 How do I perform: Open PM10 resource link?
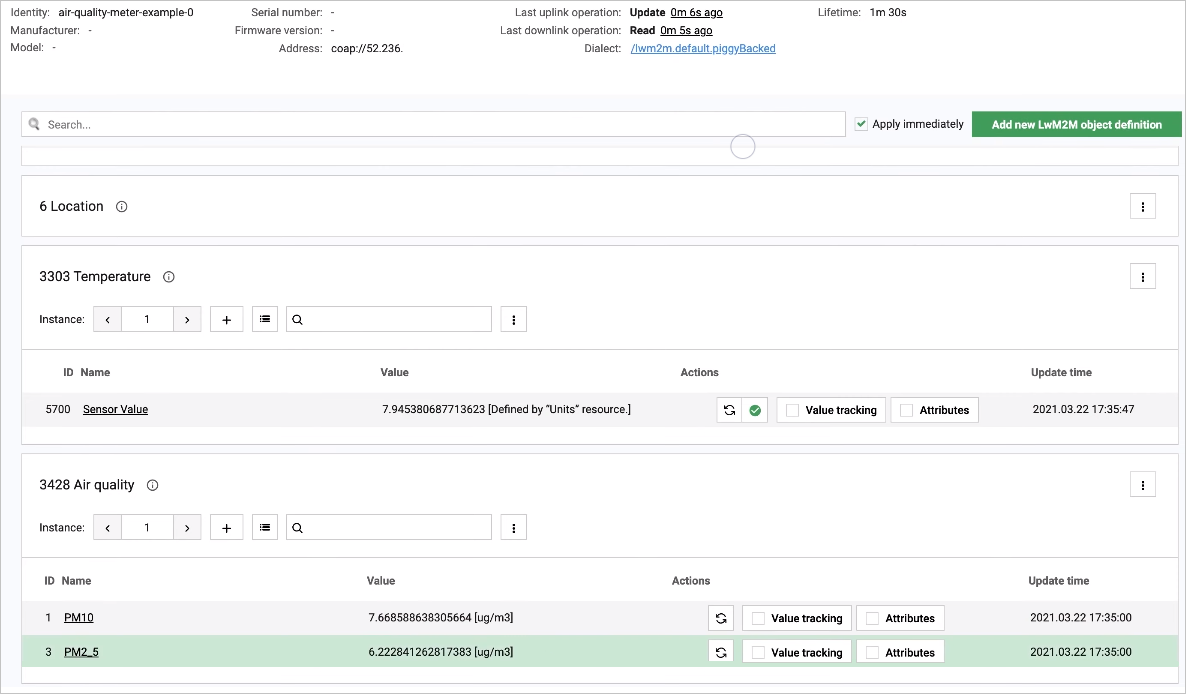point(79,618)
